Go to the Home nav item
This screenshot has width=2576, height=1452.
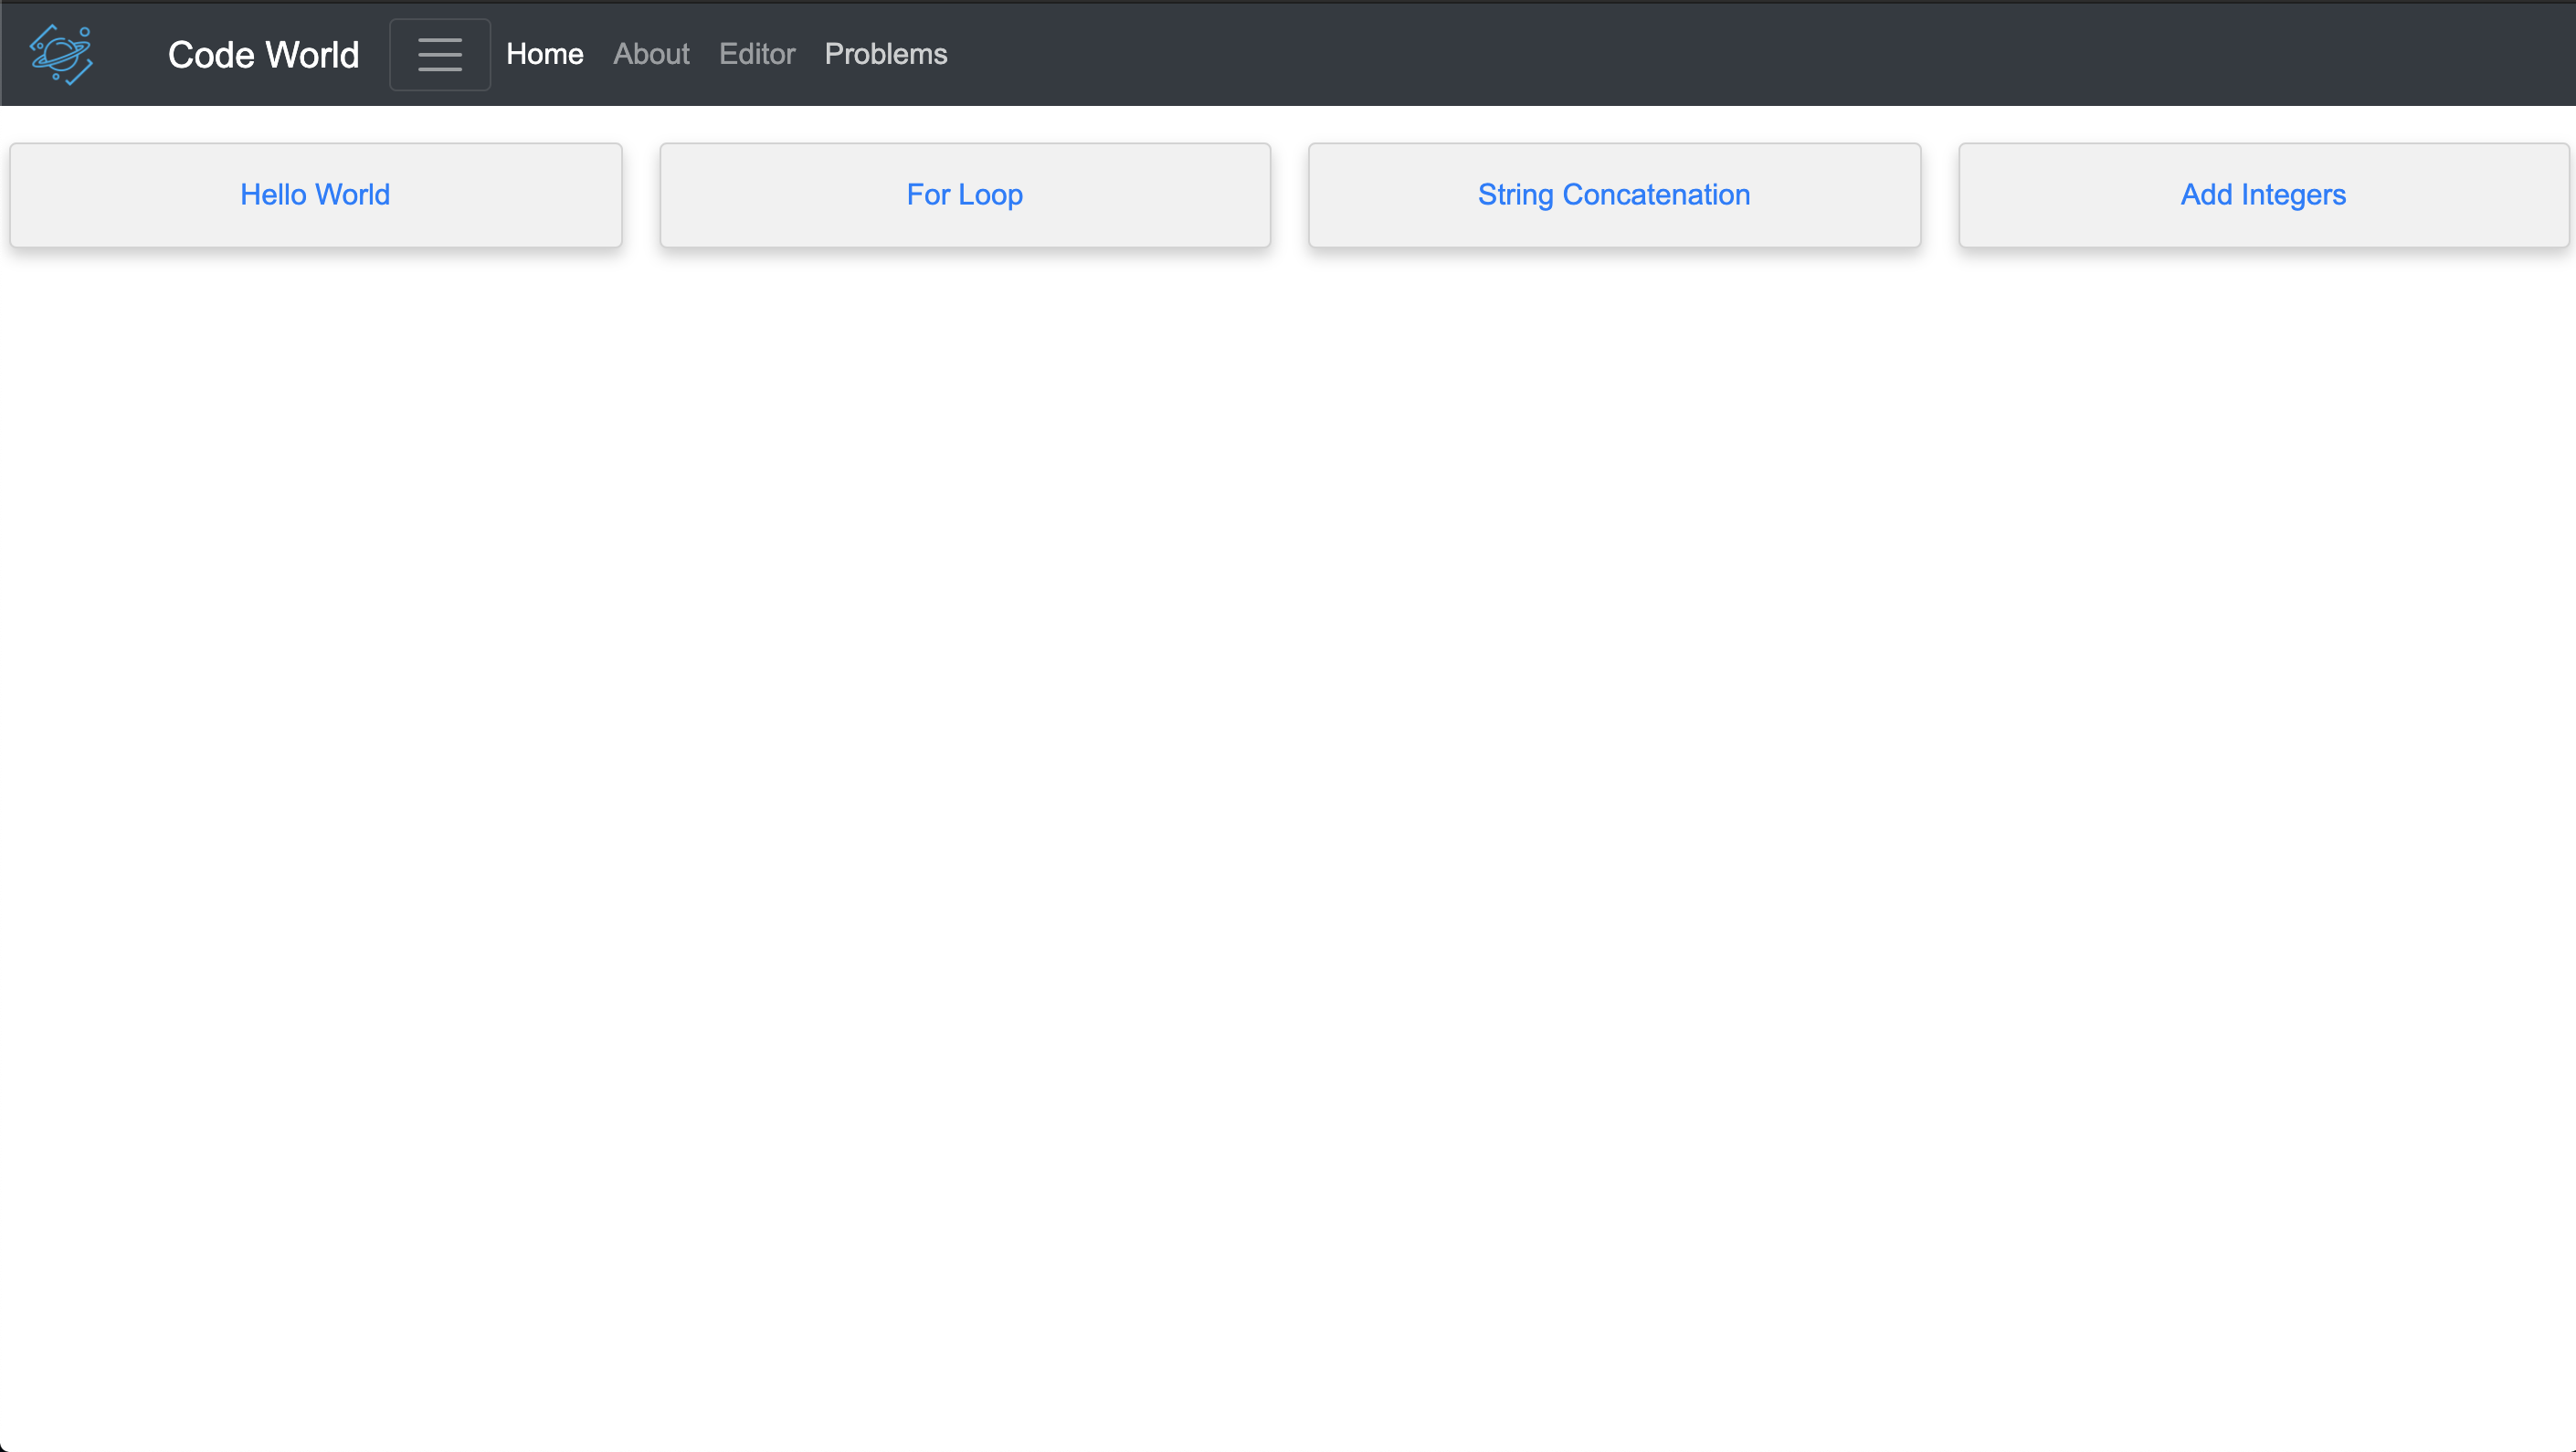pos(544,54)
